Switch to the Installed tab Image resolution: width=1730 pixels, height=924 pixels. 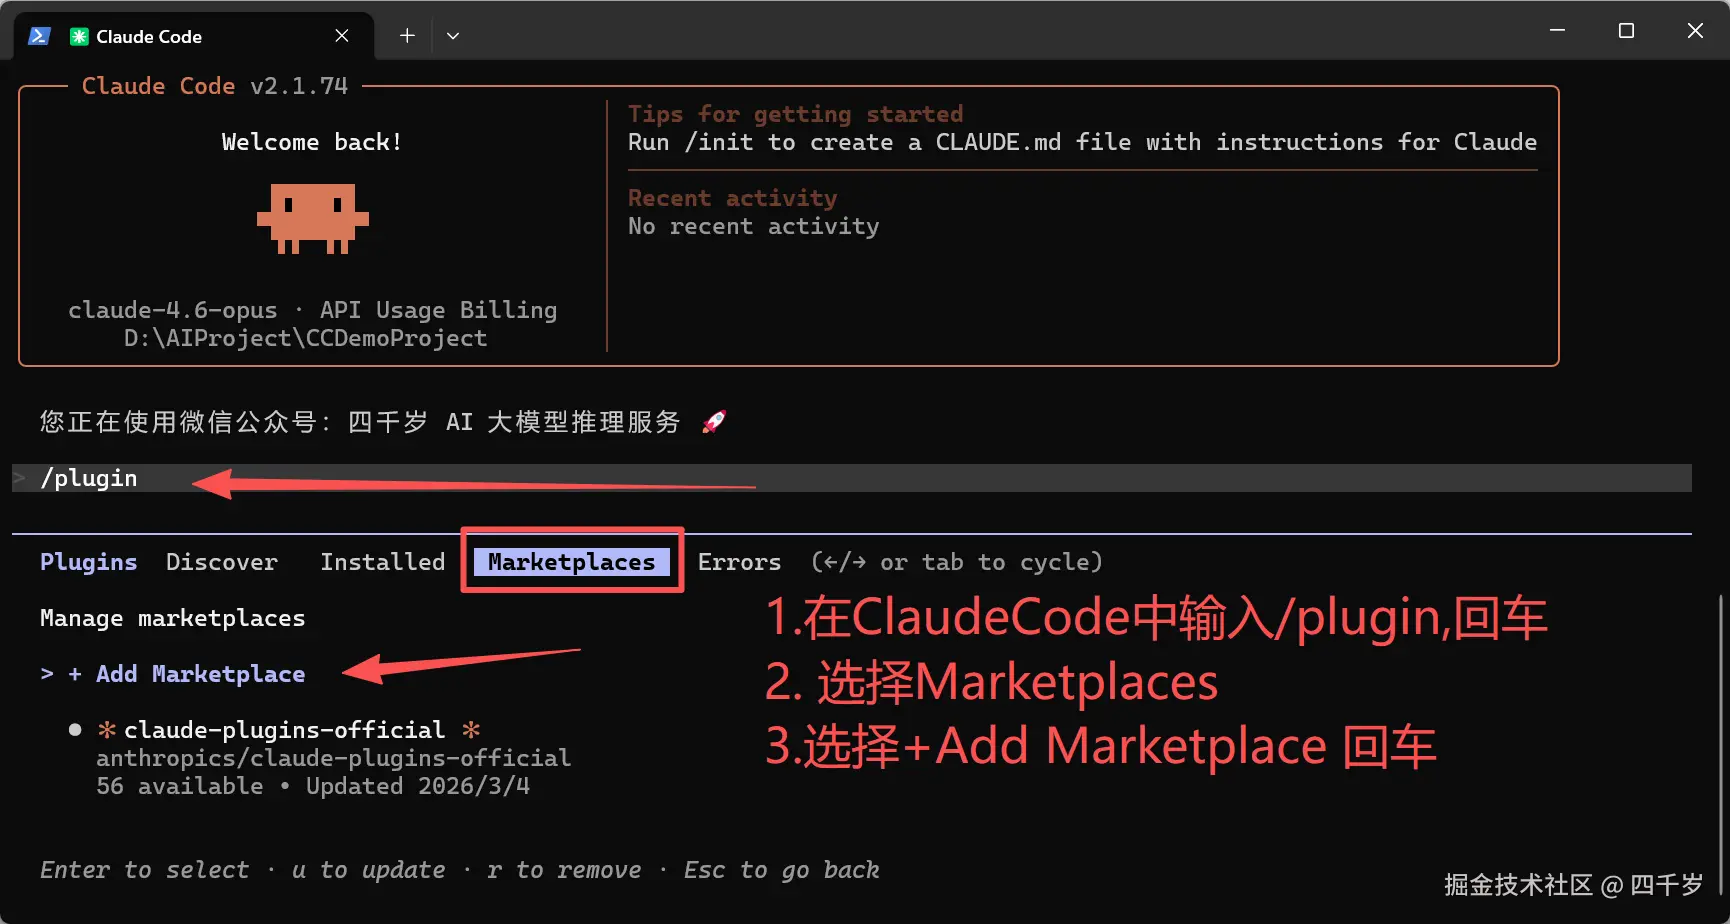tap(383, 562)
